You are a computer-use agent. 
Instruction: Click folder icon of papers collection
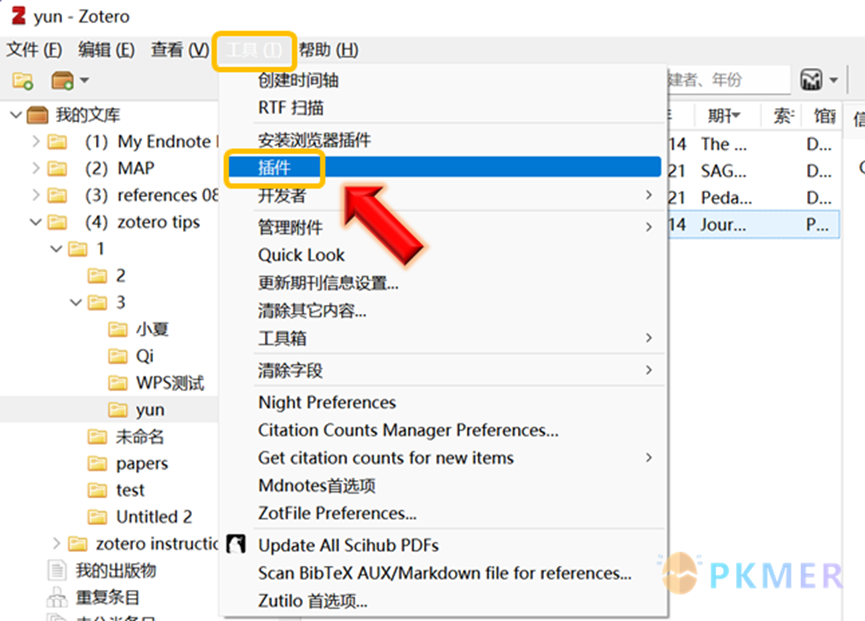coord(97,464)
